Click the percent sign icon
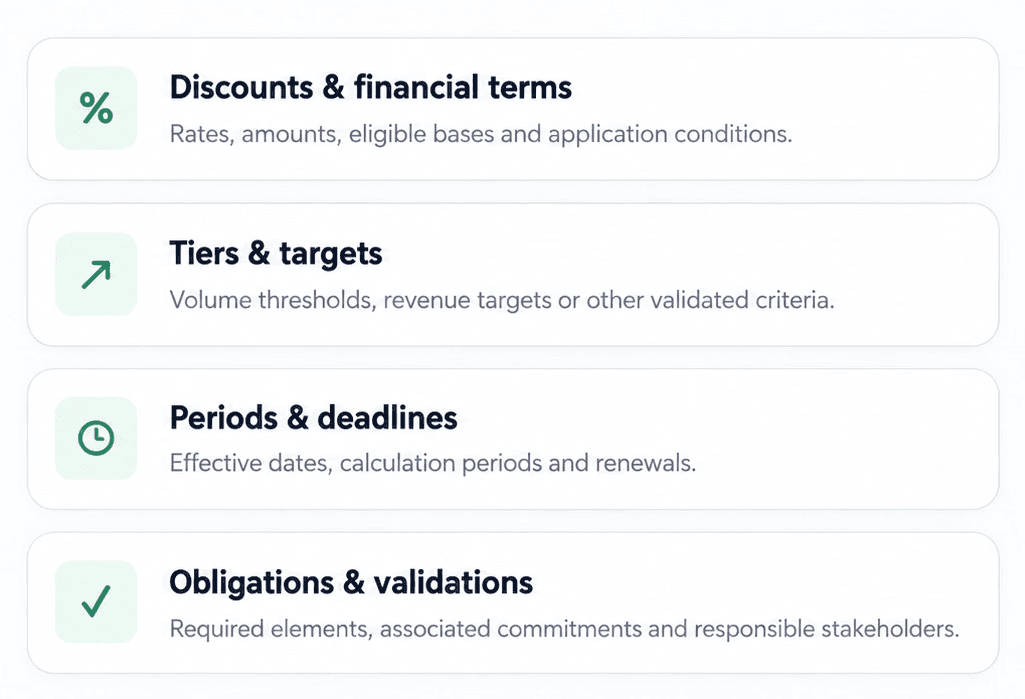Image resolution: width=1025 pixels, height=699 pixels. pos(96,108)
